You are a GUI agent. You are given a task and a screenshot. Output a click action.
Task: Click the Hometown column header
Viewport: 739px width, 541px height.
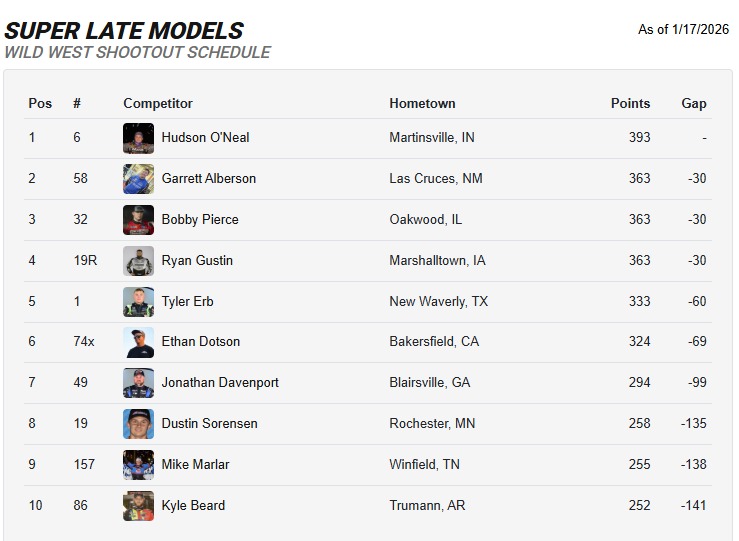point(422,104)
